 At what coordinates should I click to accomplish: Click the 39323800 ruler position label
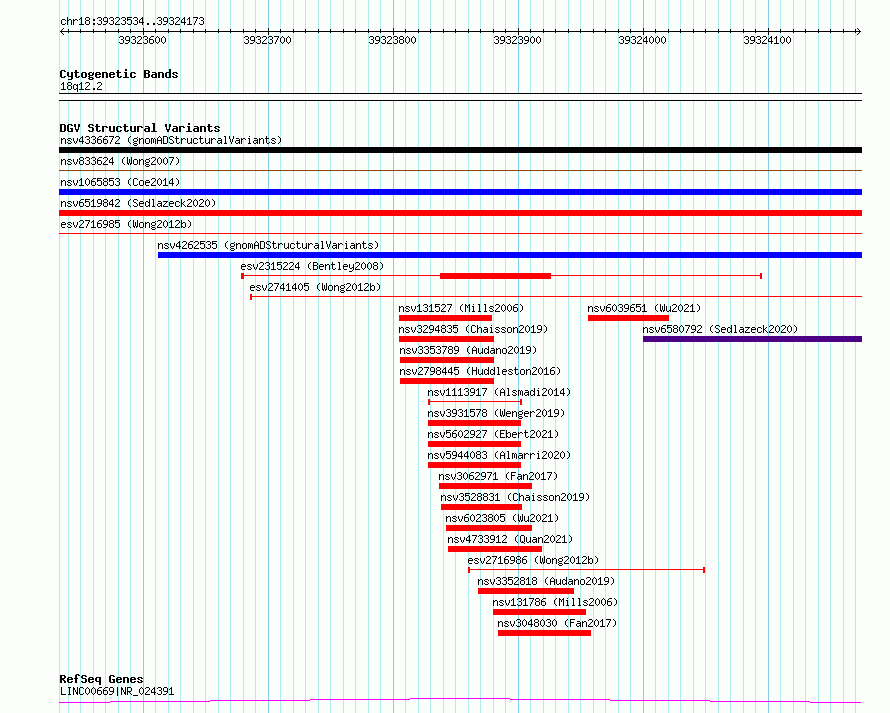pyautogui.click(x=392, y=40)
